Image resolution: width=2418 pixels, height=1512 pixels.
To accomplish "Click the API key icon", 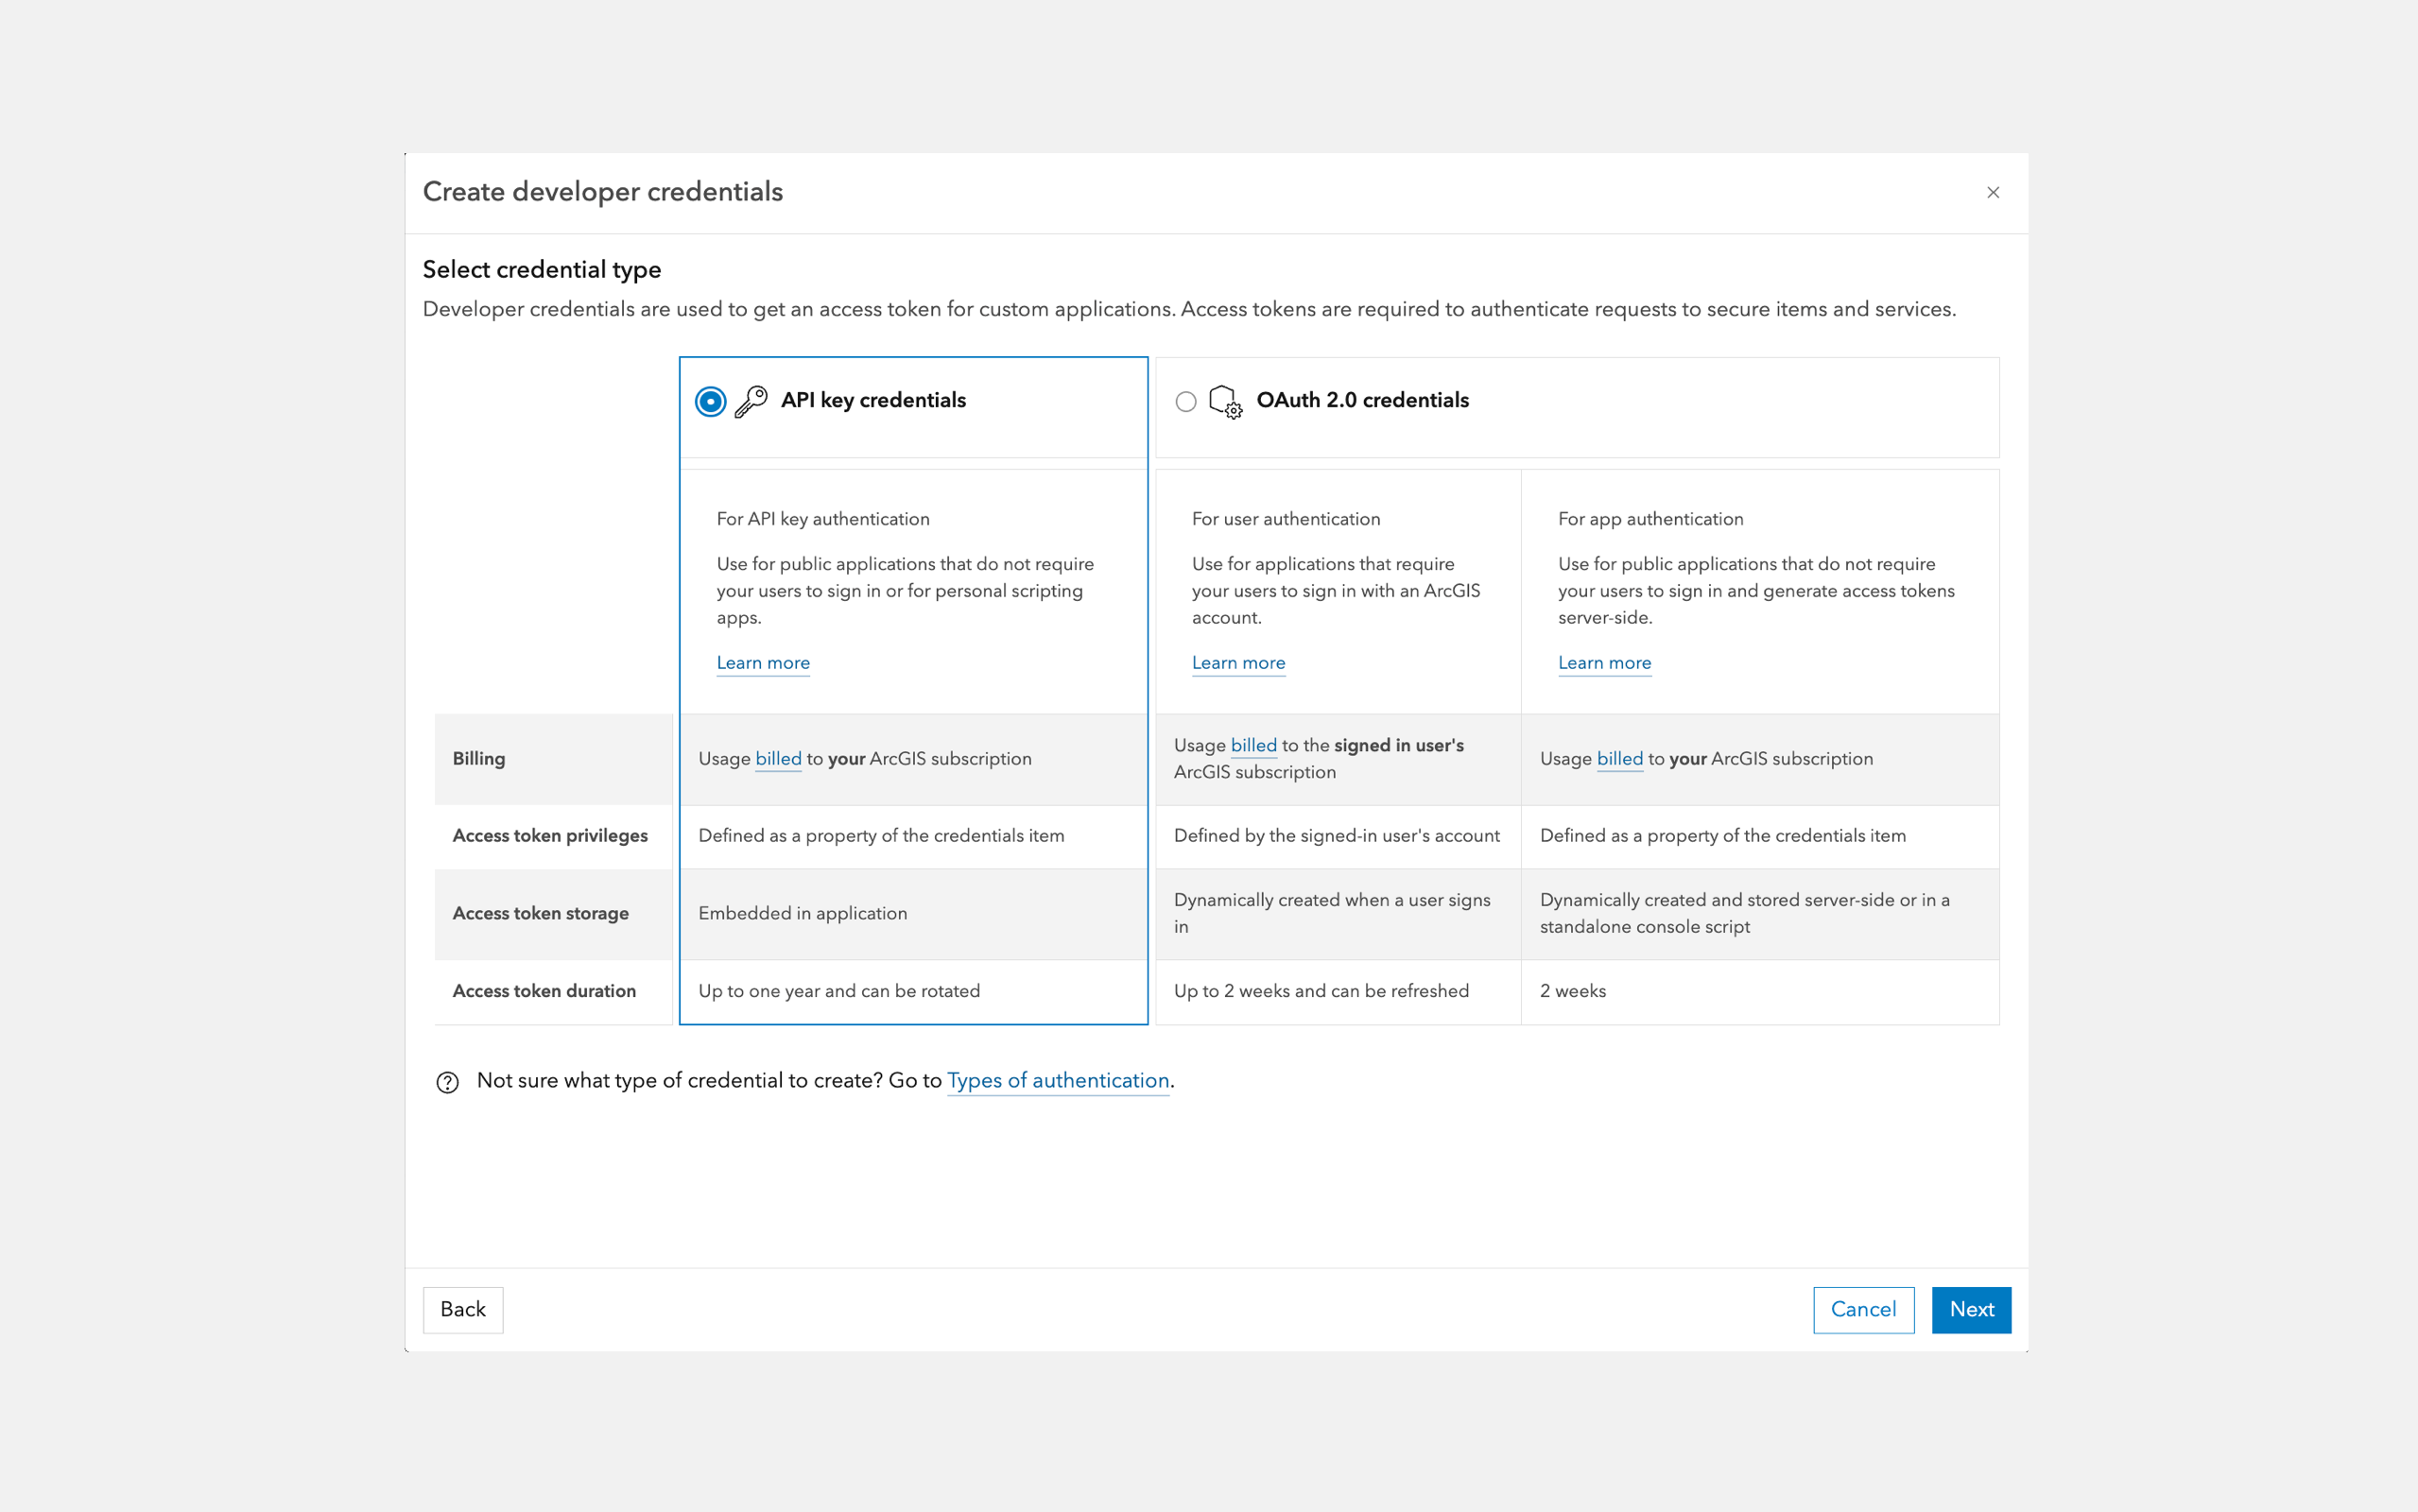I will click(x=750, y=401).
